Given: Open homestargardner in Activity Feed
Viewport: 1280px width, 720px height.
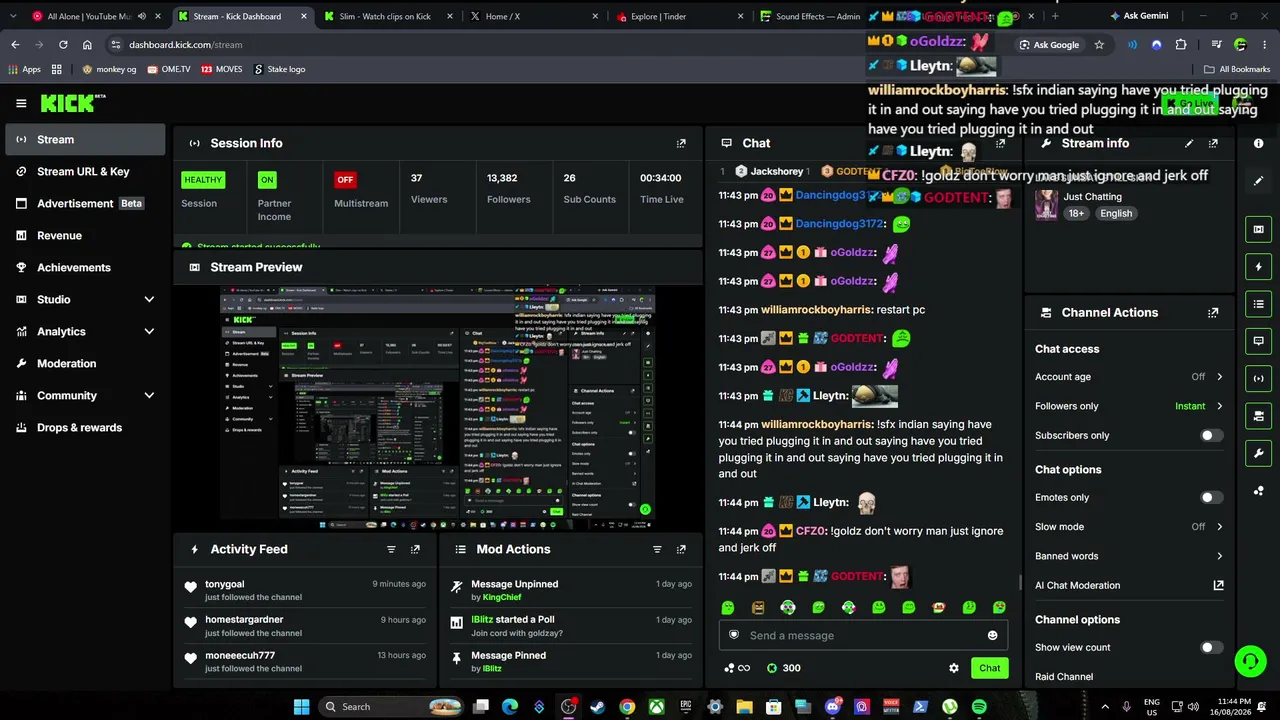Looking at the screenshot, I should point(244,620).
